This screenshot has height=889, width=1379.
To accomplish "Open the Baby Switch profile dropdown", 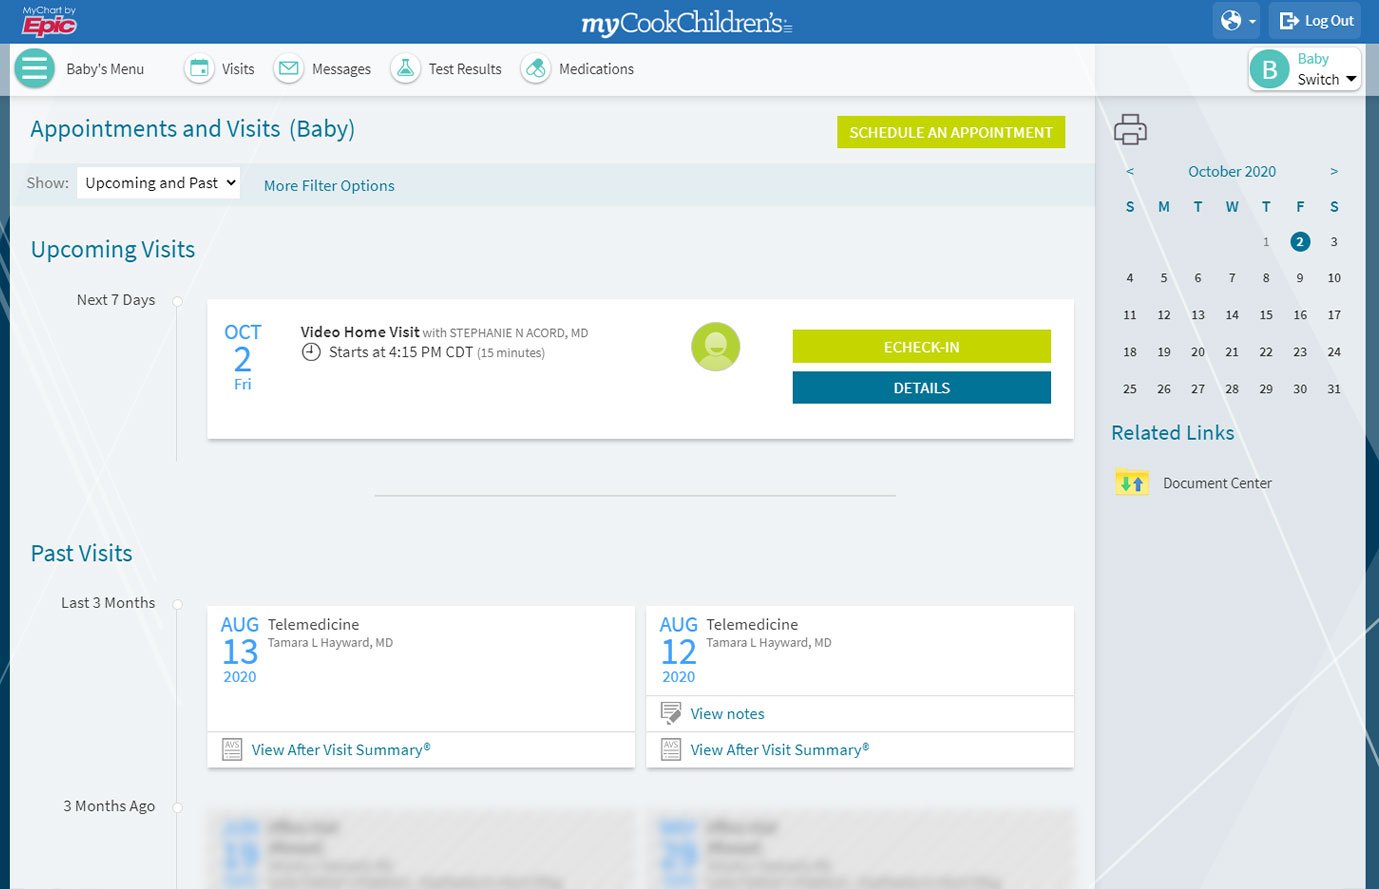I will pos(1305,69).
